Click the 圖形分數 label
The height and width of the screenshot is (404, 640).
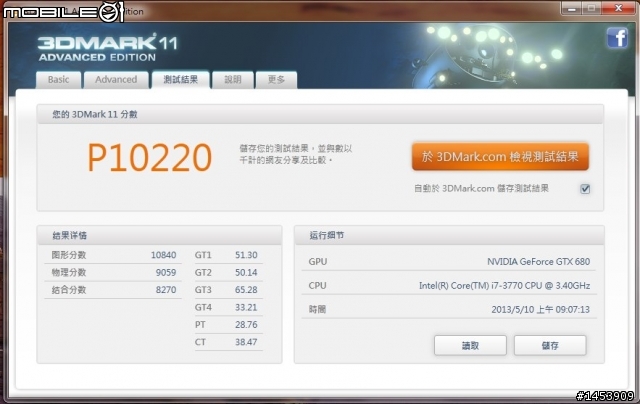tap(69, 255)
